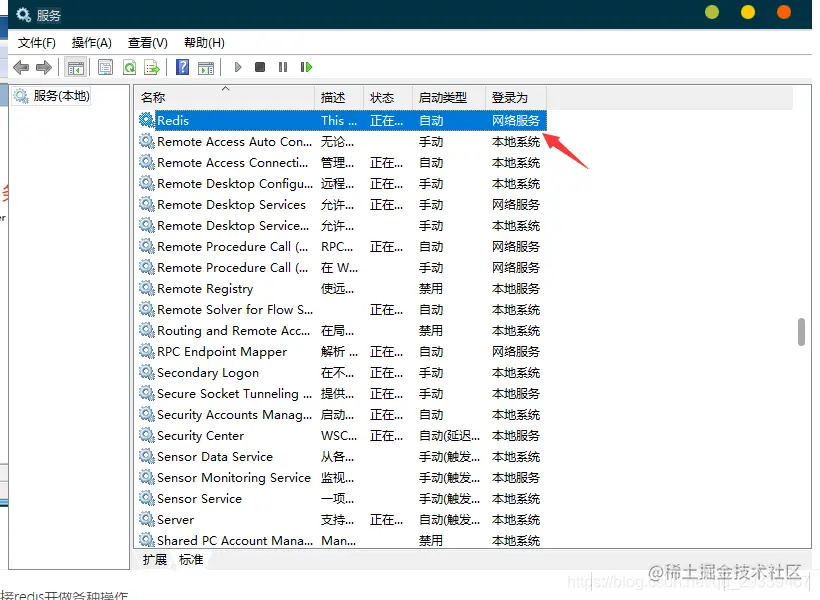This screenshot has height=600, width=820.
Task: Click the gear icon beside Server service
Action: (146, 519)
